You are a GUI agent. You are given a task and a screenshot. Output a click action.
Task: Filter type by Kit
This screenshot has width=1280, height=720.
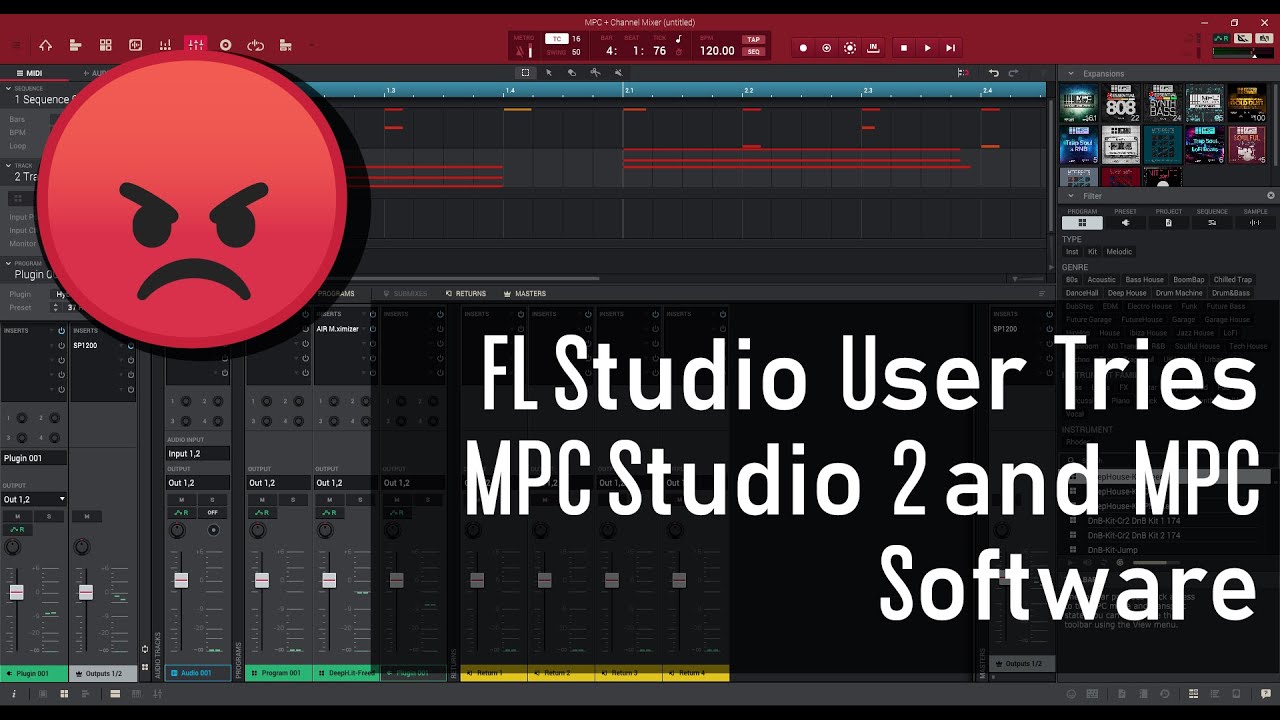[x=1092, y=252]
